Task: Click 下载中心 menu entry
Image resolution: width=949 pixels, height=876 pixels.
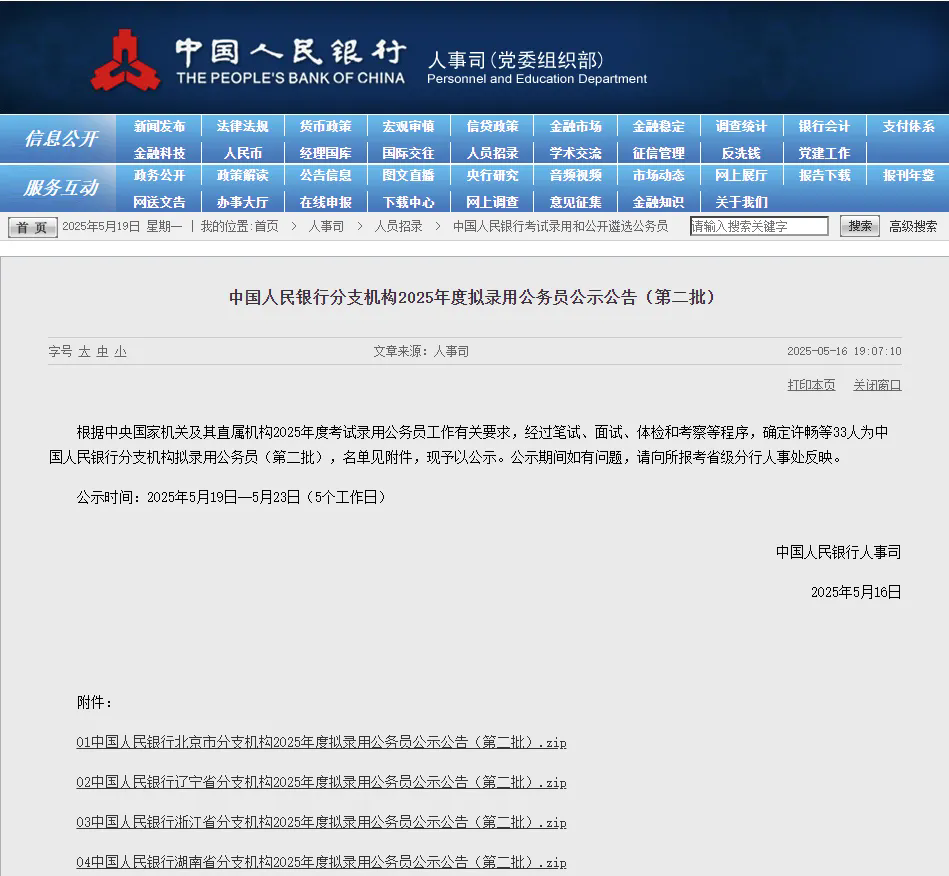Action: [409, 202]
